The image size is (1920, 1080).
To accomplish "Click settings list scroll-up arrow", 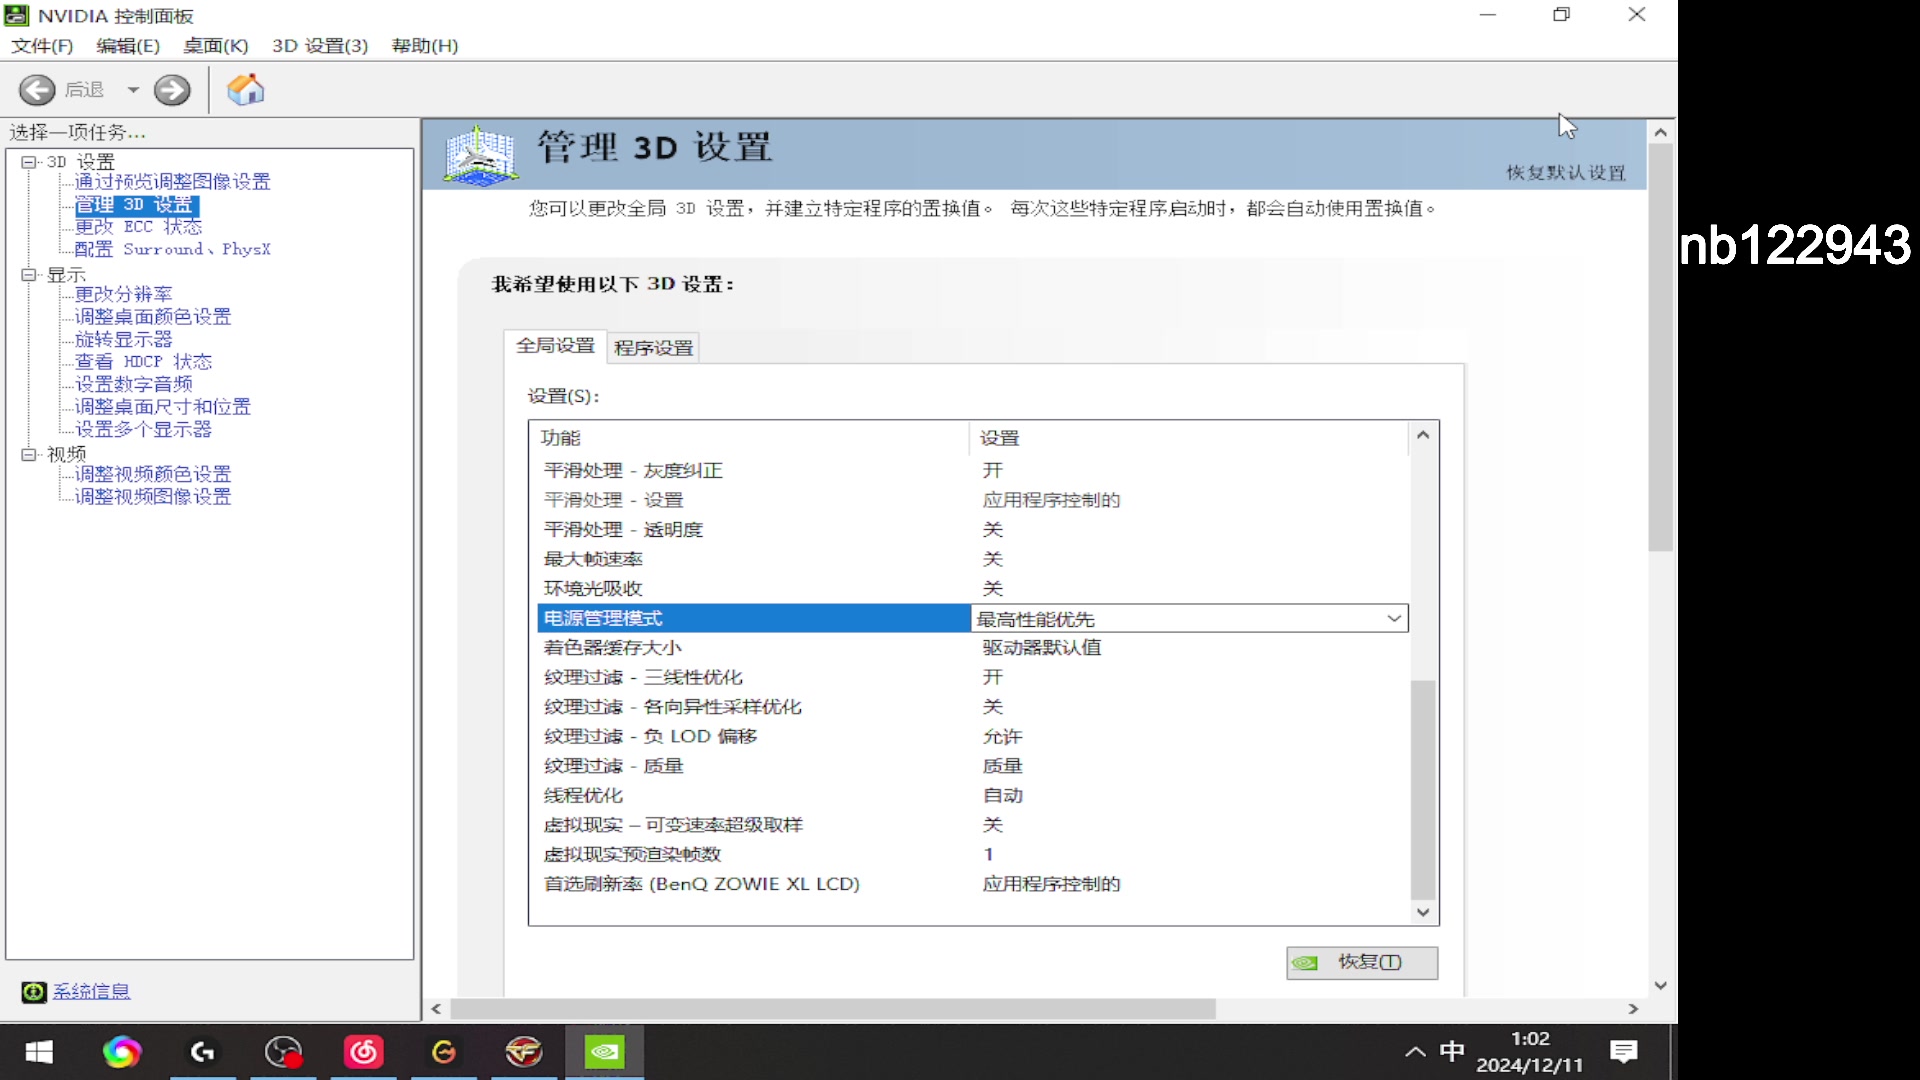I will coord(1423,435).
